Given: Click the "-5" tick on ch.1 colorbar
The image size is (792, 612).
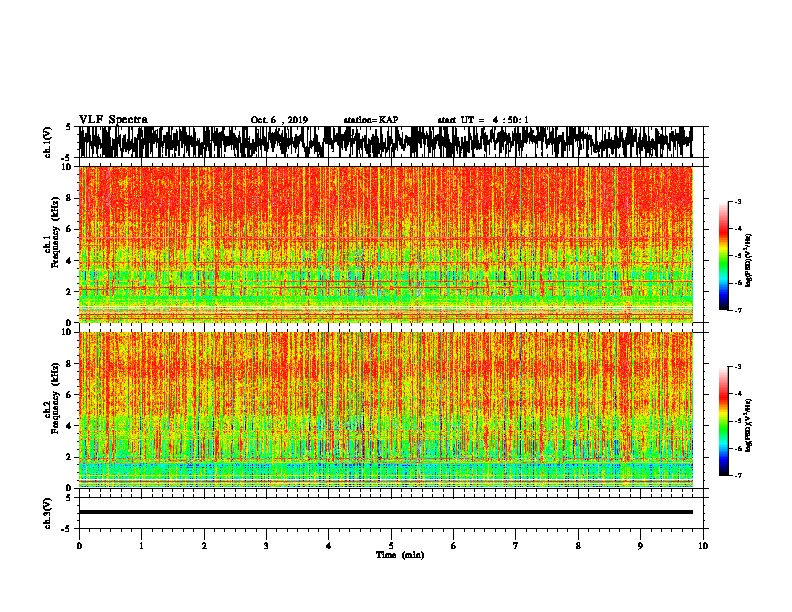Looking at the screenshot, I should 738,256.
